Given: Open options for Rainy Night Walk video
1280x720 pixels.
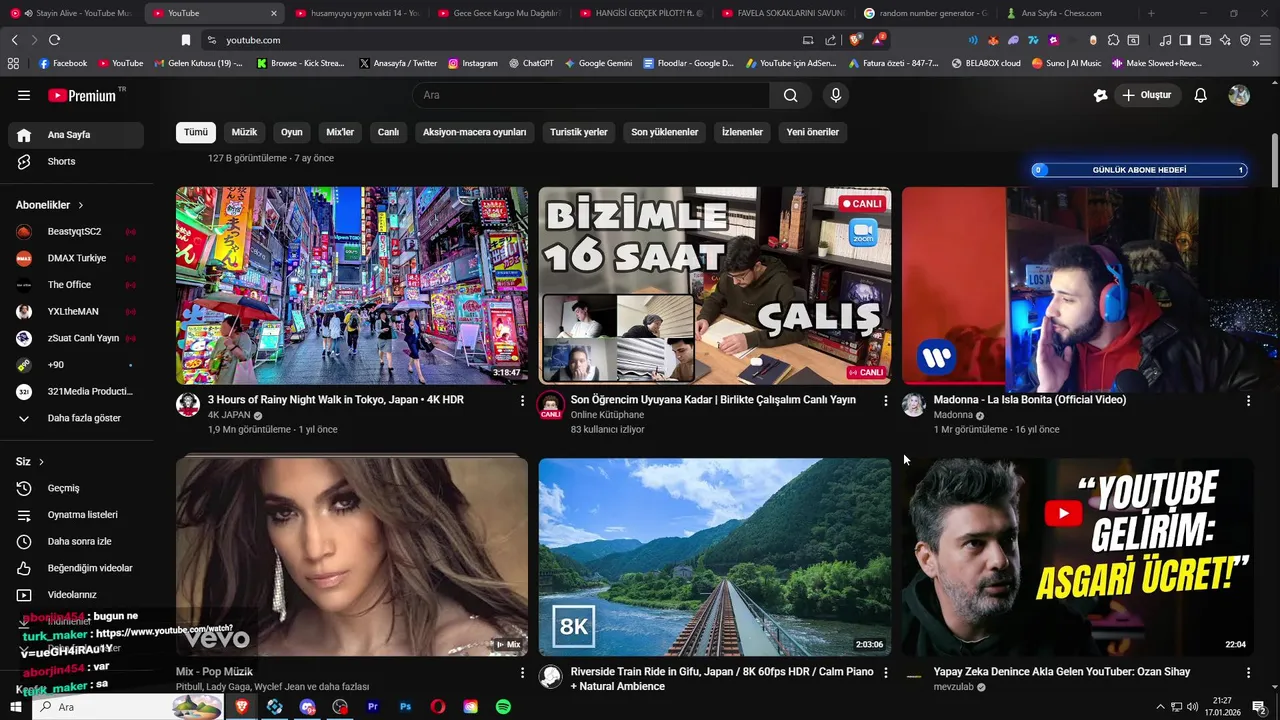Looking at the screenshot, I should 522,400.
